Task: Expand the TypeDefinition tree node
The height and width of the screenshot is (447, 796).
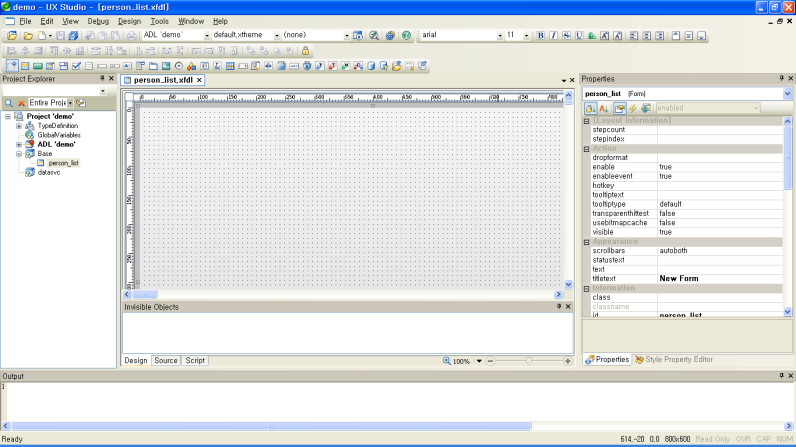Action: point(19,126)
